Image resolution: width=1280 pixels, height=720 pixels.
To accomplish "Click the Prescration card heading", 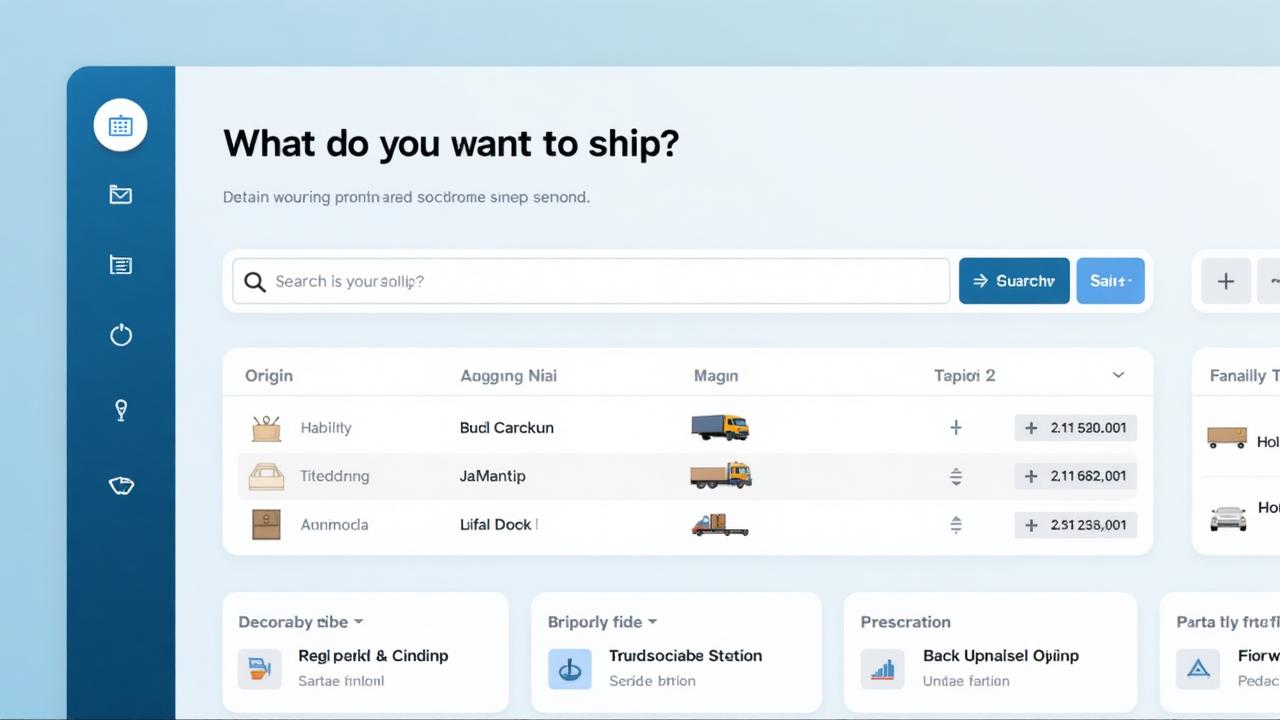I will click(x=905, y=622).
